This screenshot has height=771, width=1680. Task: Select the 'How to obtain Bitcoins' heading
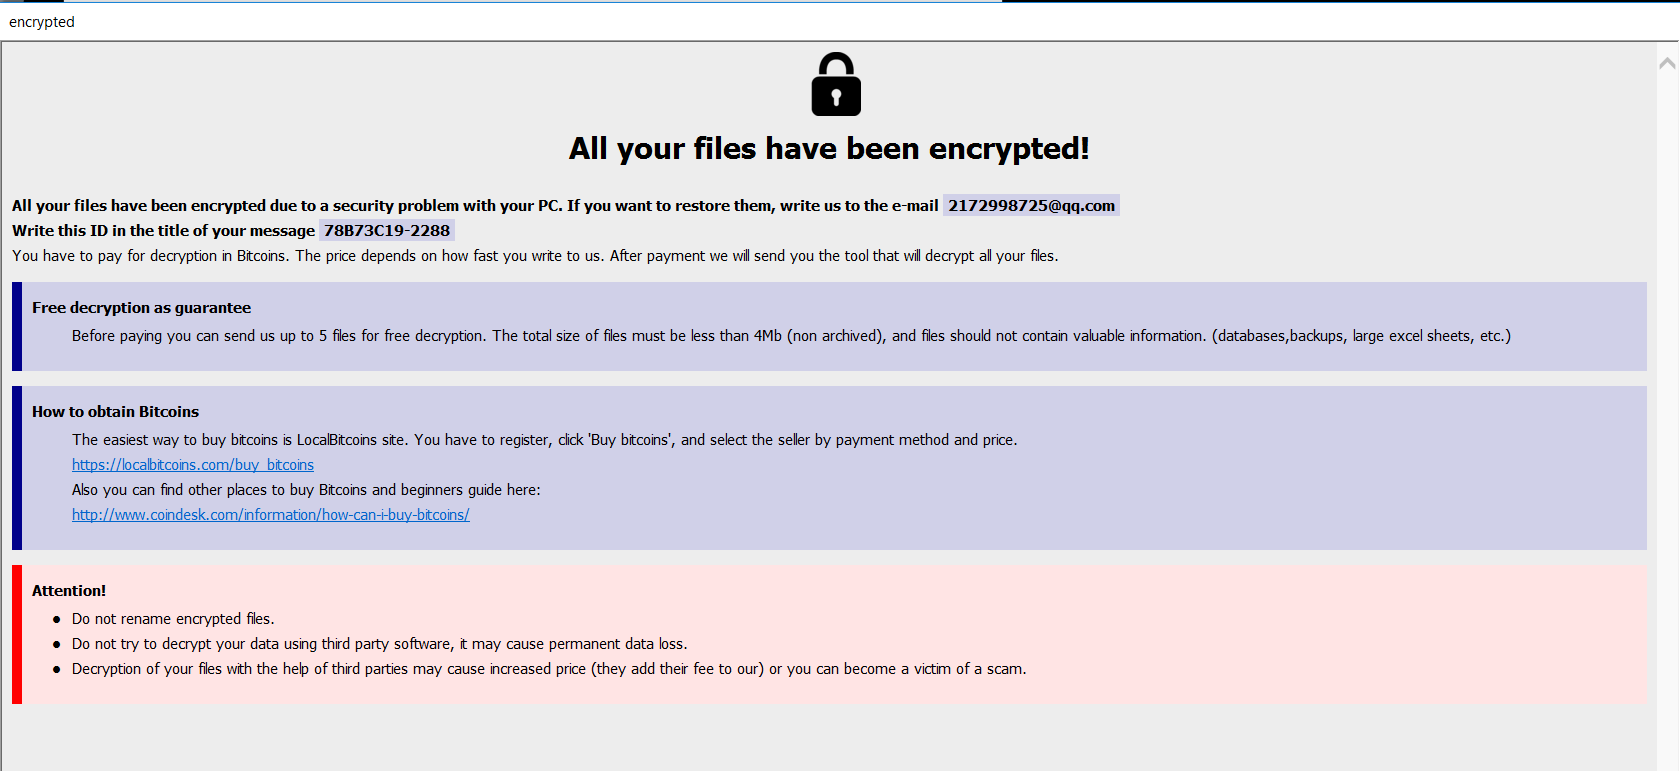115,412
